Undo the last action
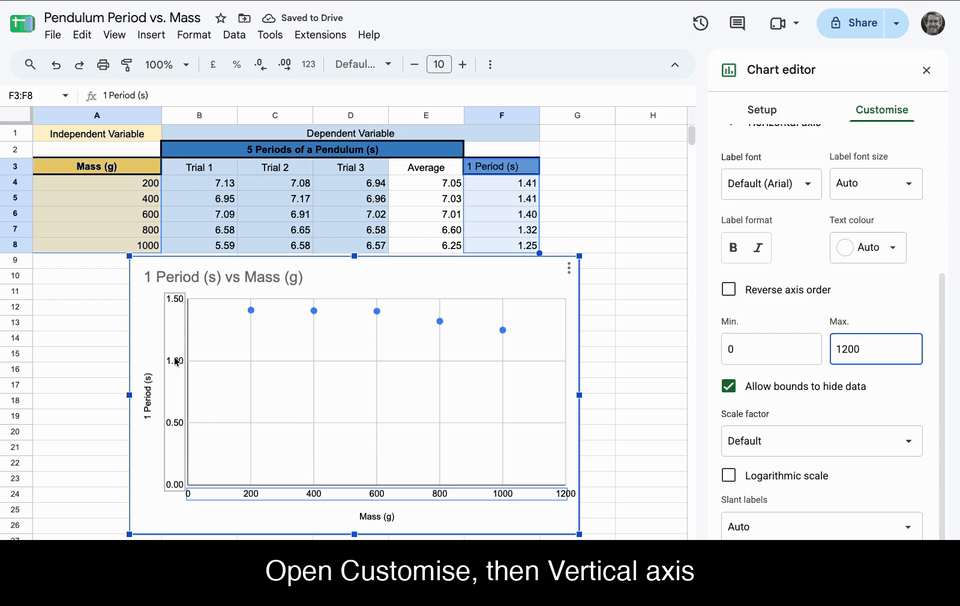The height and width of the screenshot is (606, 960). pos(56,64)
